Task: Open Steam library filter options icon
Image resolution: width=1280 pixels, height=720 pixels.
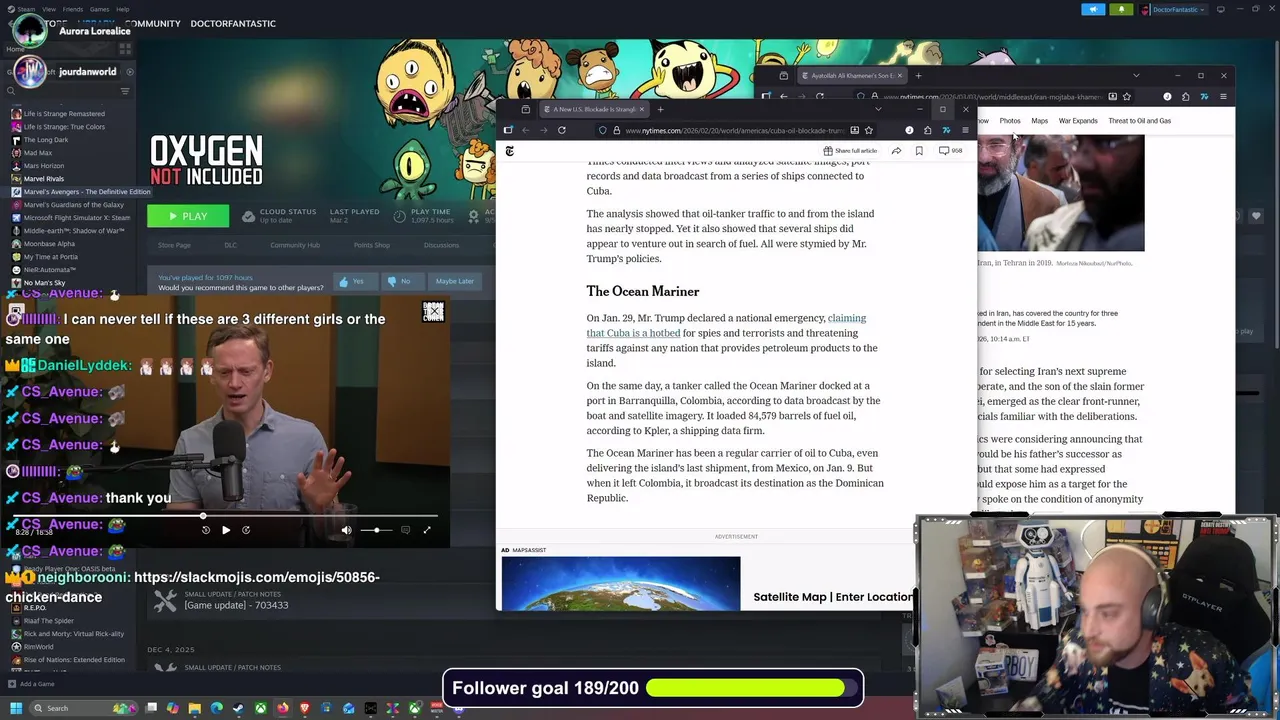Action: (125, 91)
